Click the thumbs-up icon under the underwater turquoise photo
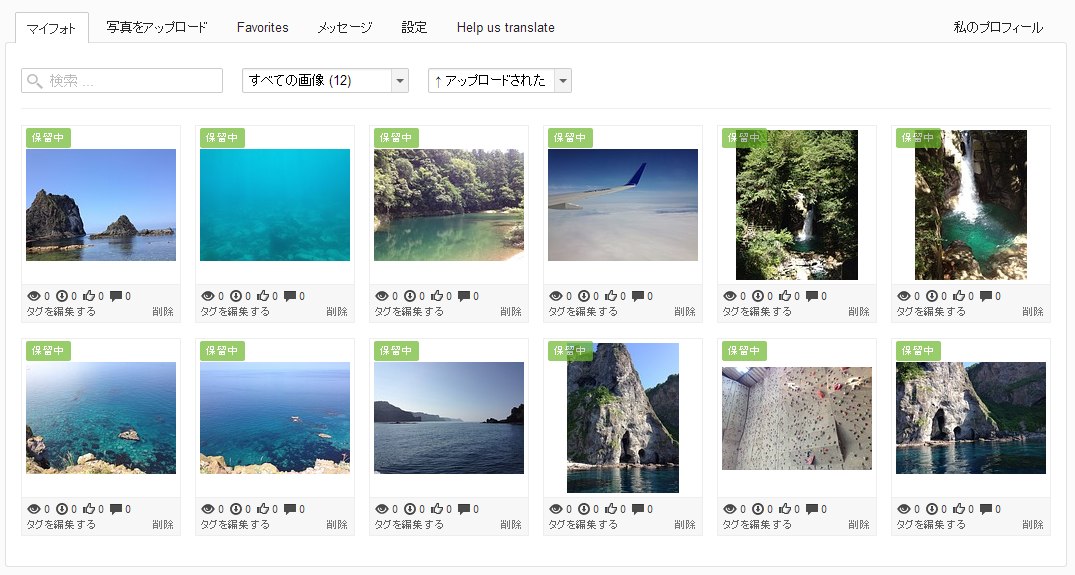Screen dimensions: 1075x575 [x=263, y=296]
